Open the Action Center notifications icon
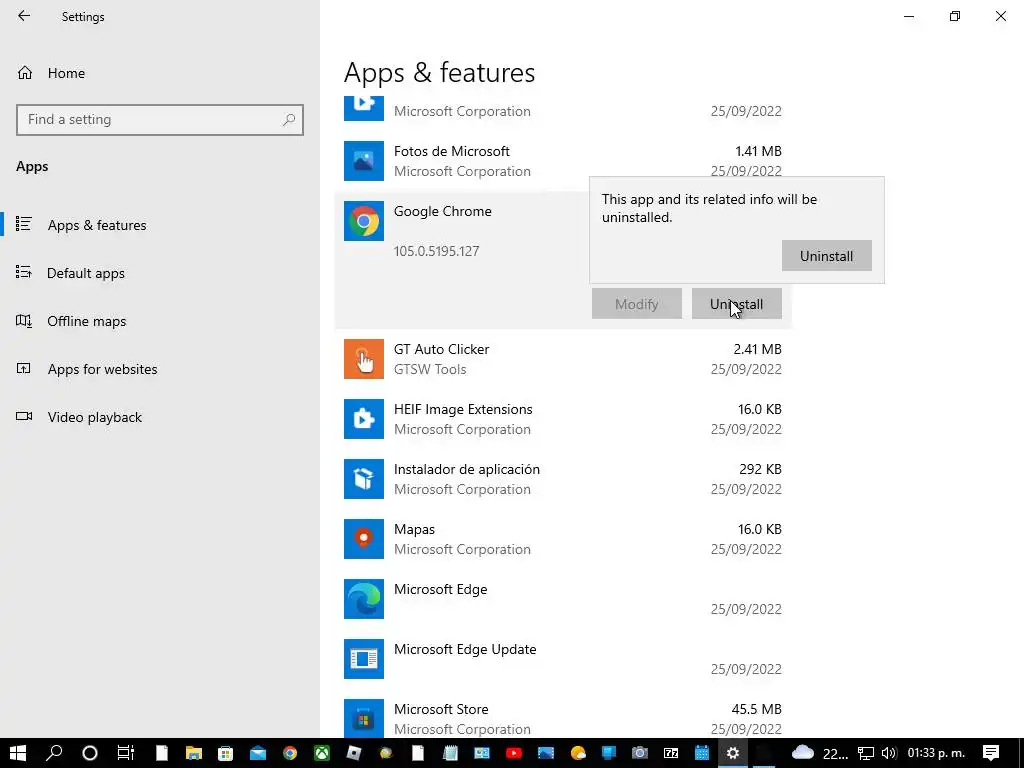 click(991, 753)
